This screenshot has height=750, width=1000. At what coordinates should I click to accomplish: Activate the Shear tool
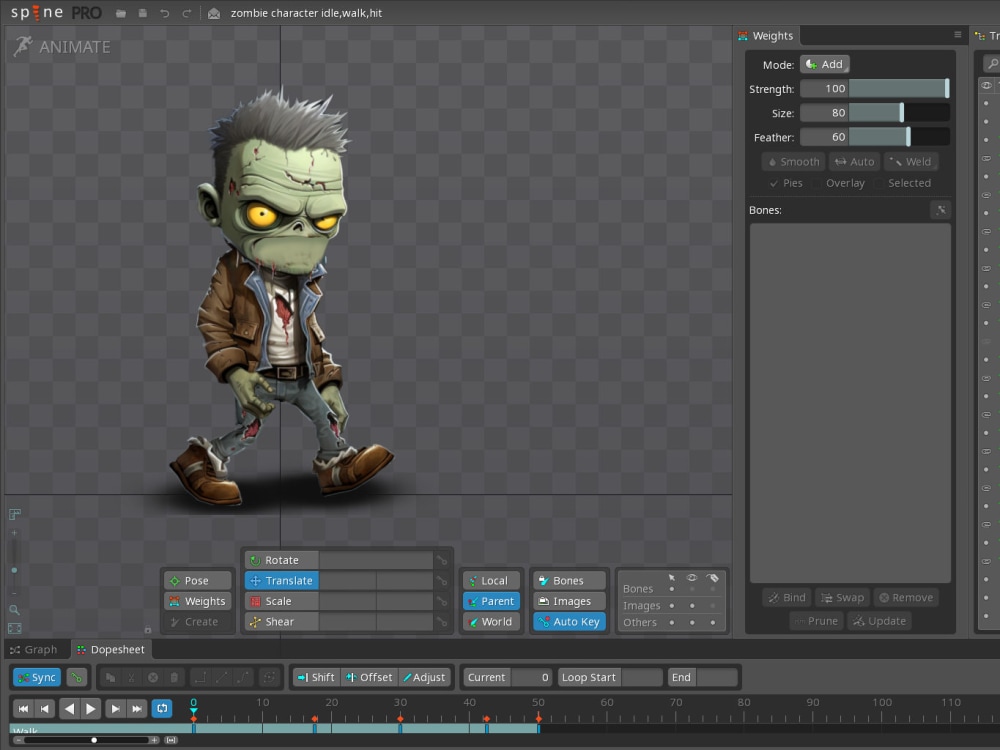click(x=281, y=621)
